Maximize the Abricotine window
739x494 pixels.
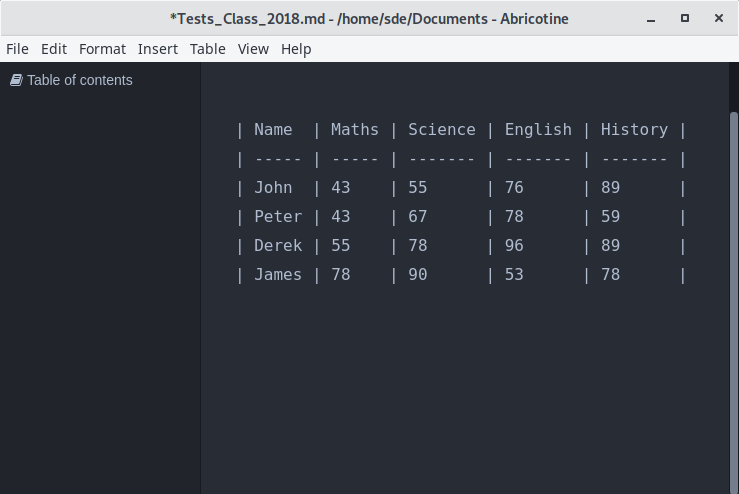point(685,18)
